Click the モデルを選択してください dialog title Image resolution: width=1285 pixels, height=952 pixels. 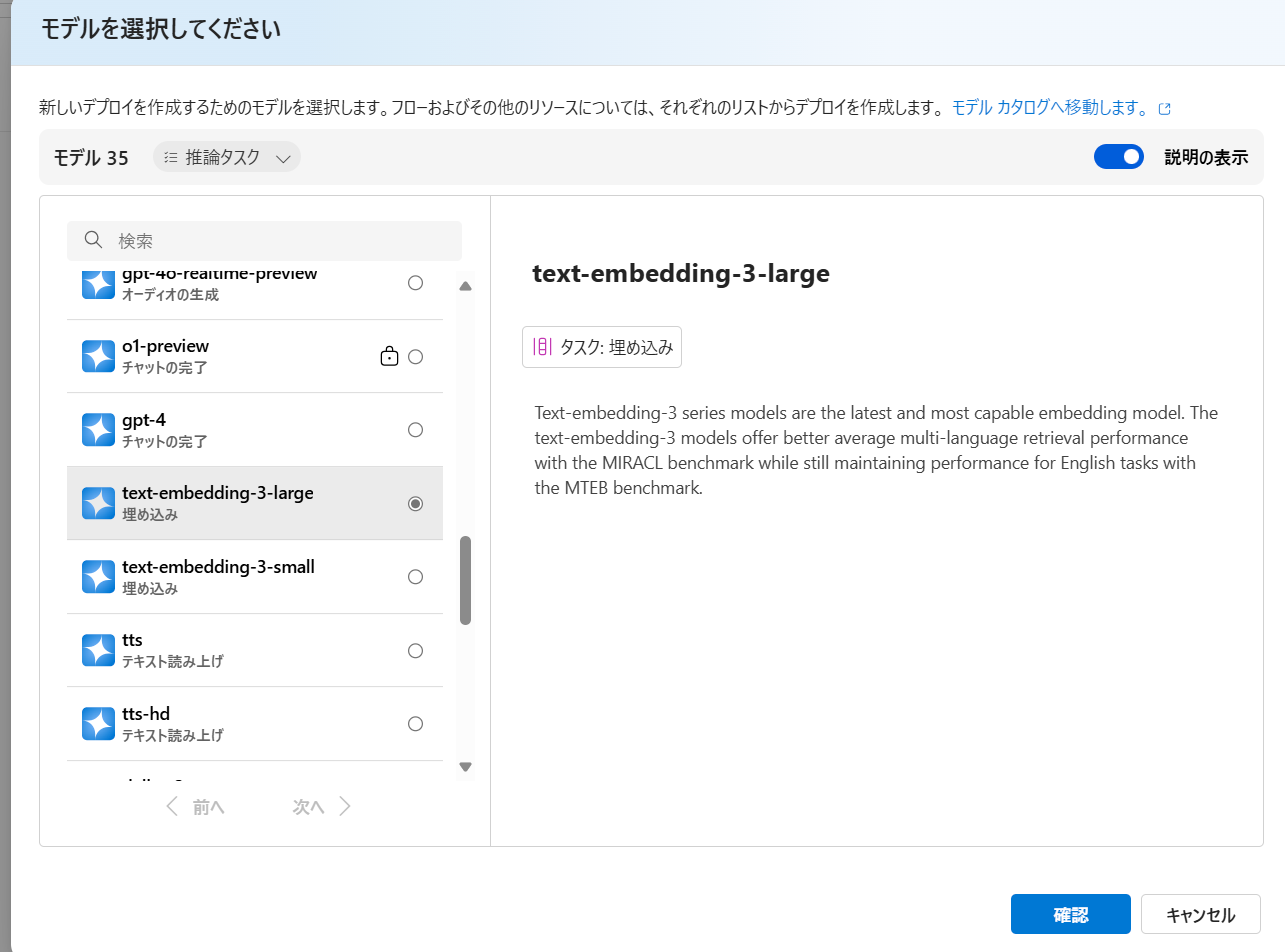click(161, 29)
